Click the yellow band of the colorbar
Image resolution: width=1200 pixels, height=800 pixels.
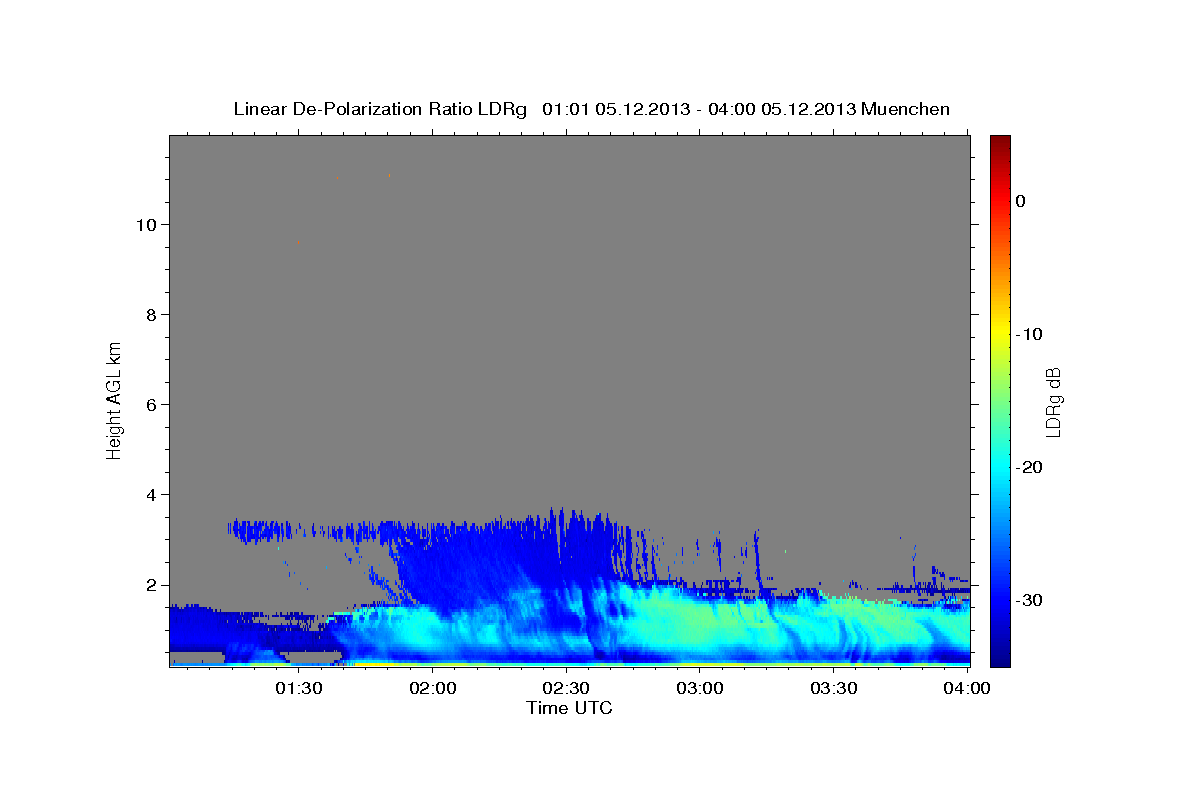click(x=1000, y=330)
